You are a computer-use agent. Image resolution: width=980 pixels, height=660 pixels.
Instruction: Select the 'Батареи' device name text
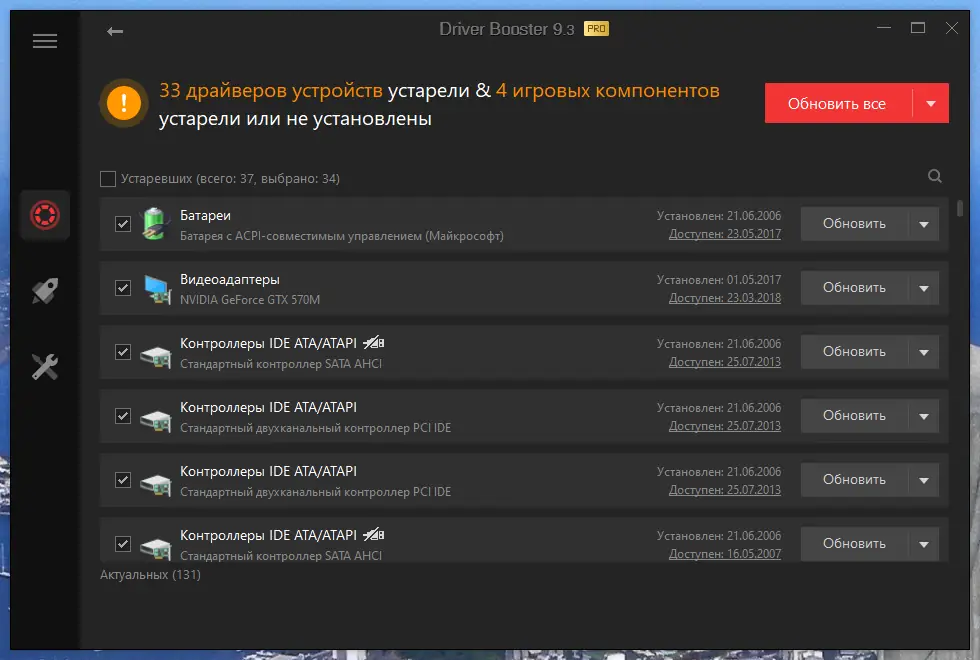coord(205,216)
